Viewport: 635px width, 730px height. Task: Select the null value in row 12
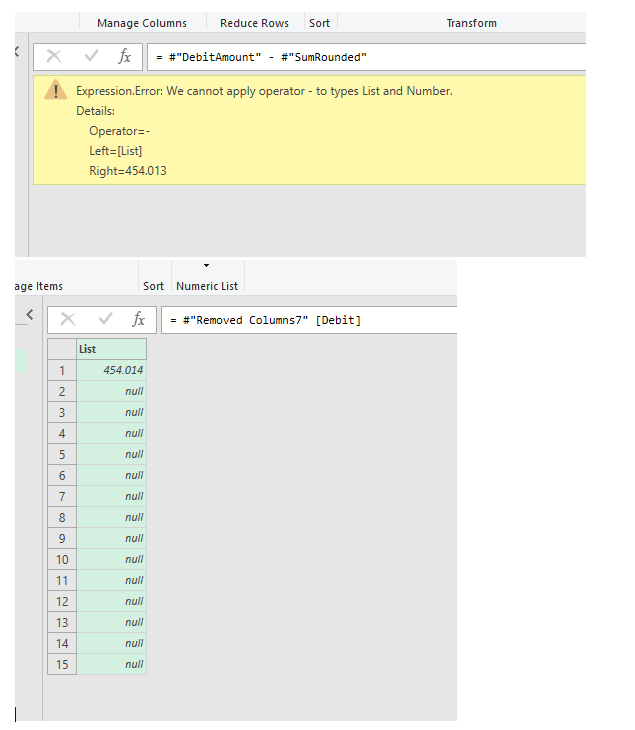click(x=112, y=602)
